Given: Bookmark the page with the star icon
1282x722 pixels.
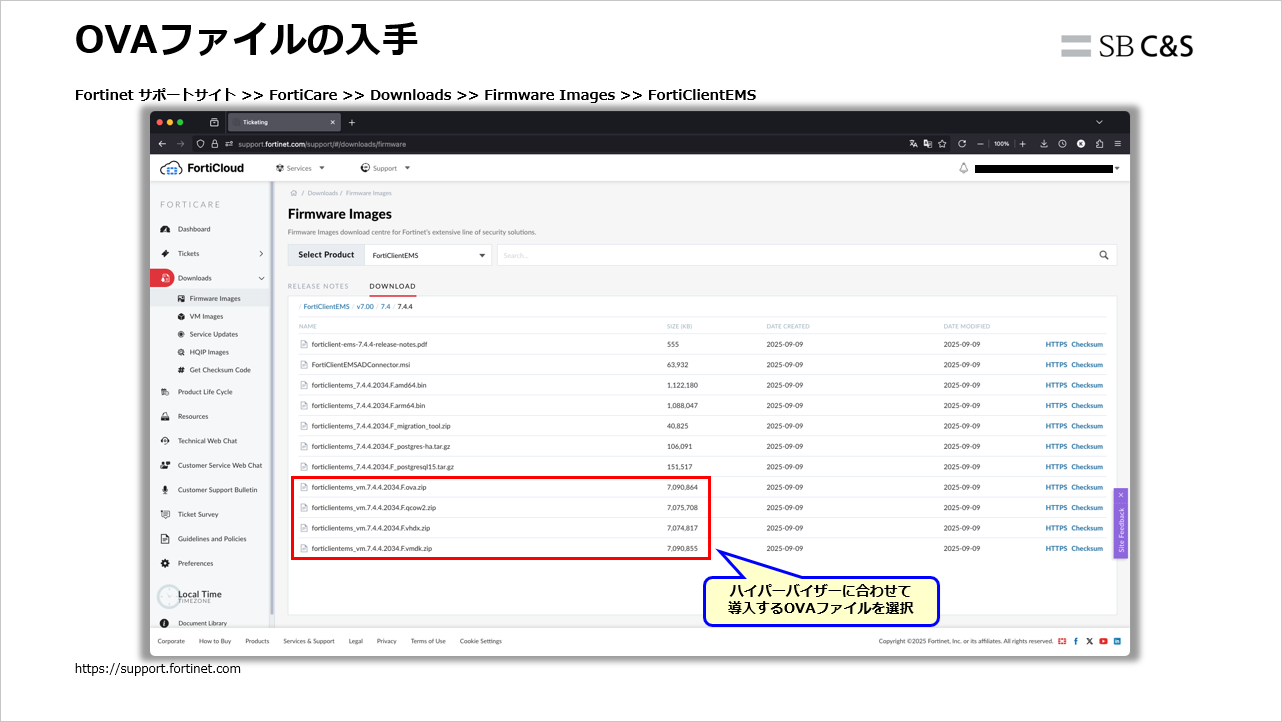Looking at the screenshot, I should 942,143.
